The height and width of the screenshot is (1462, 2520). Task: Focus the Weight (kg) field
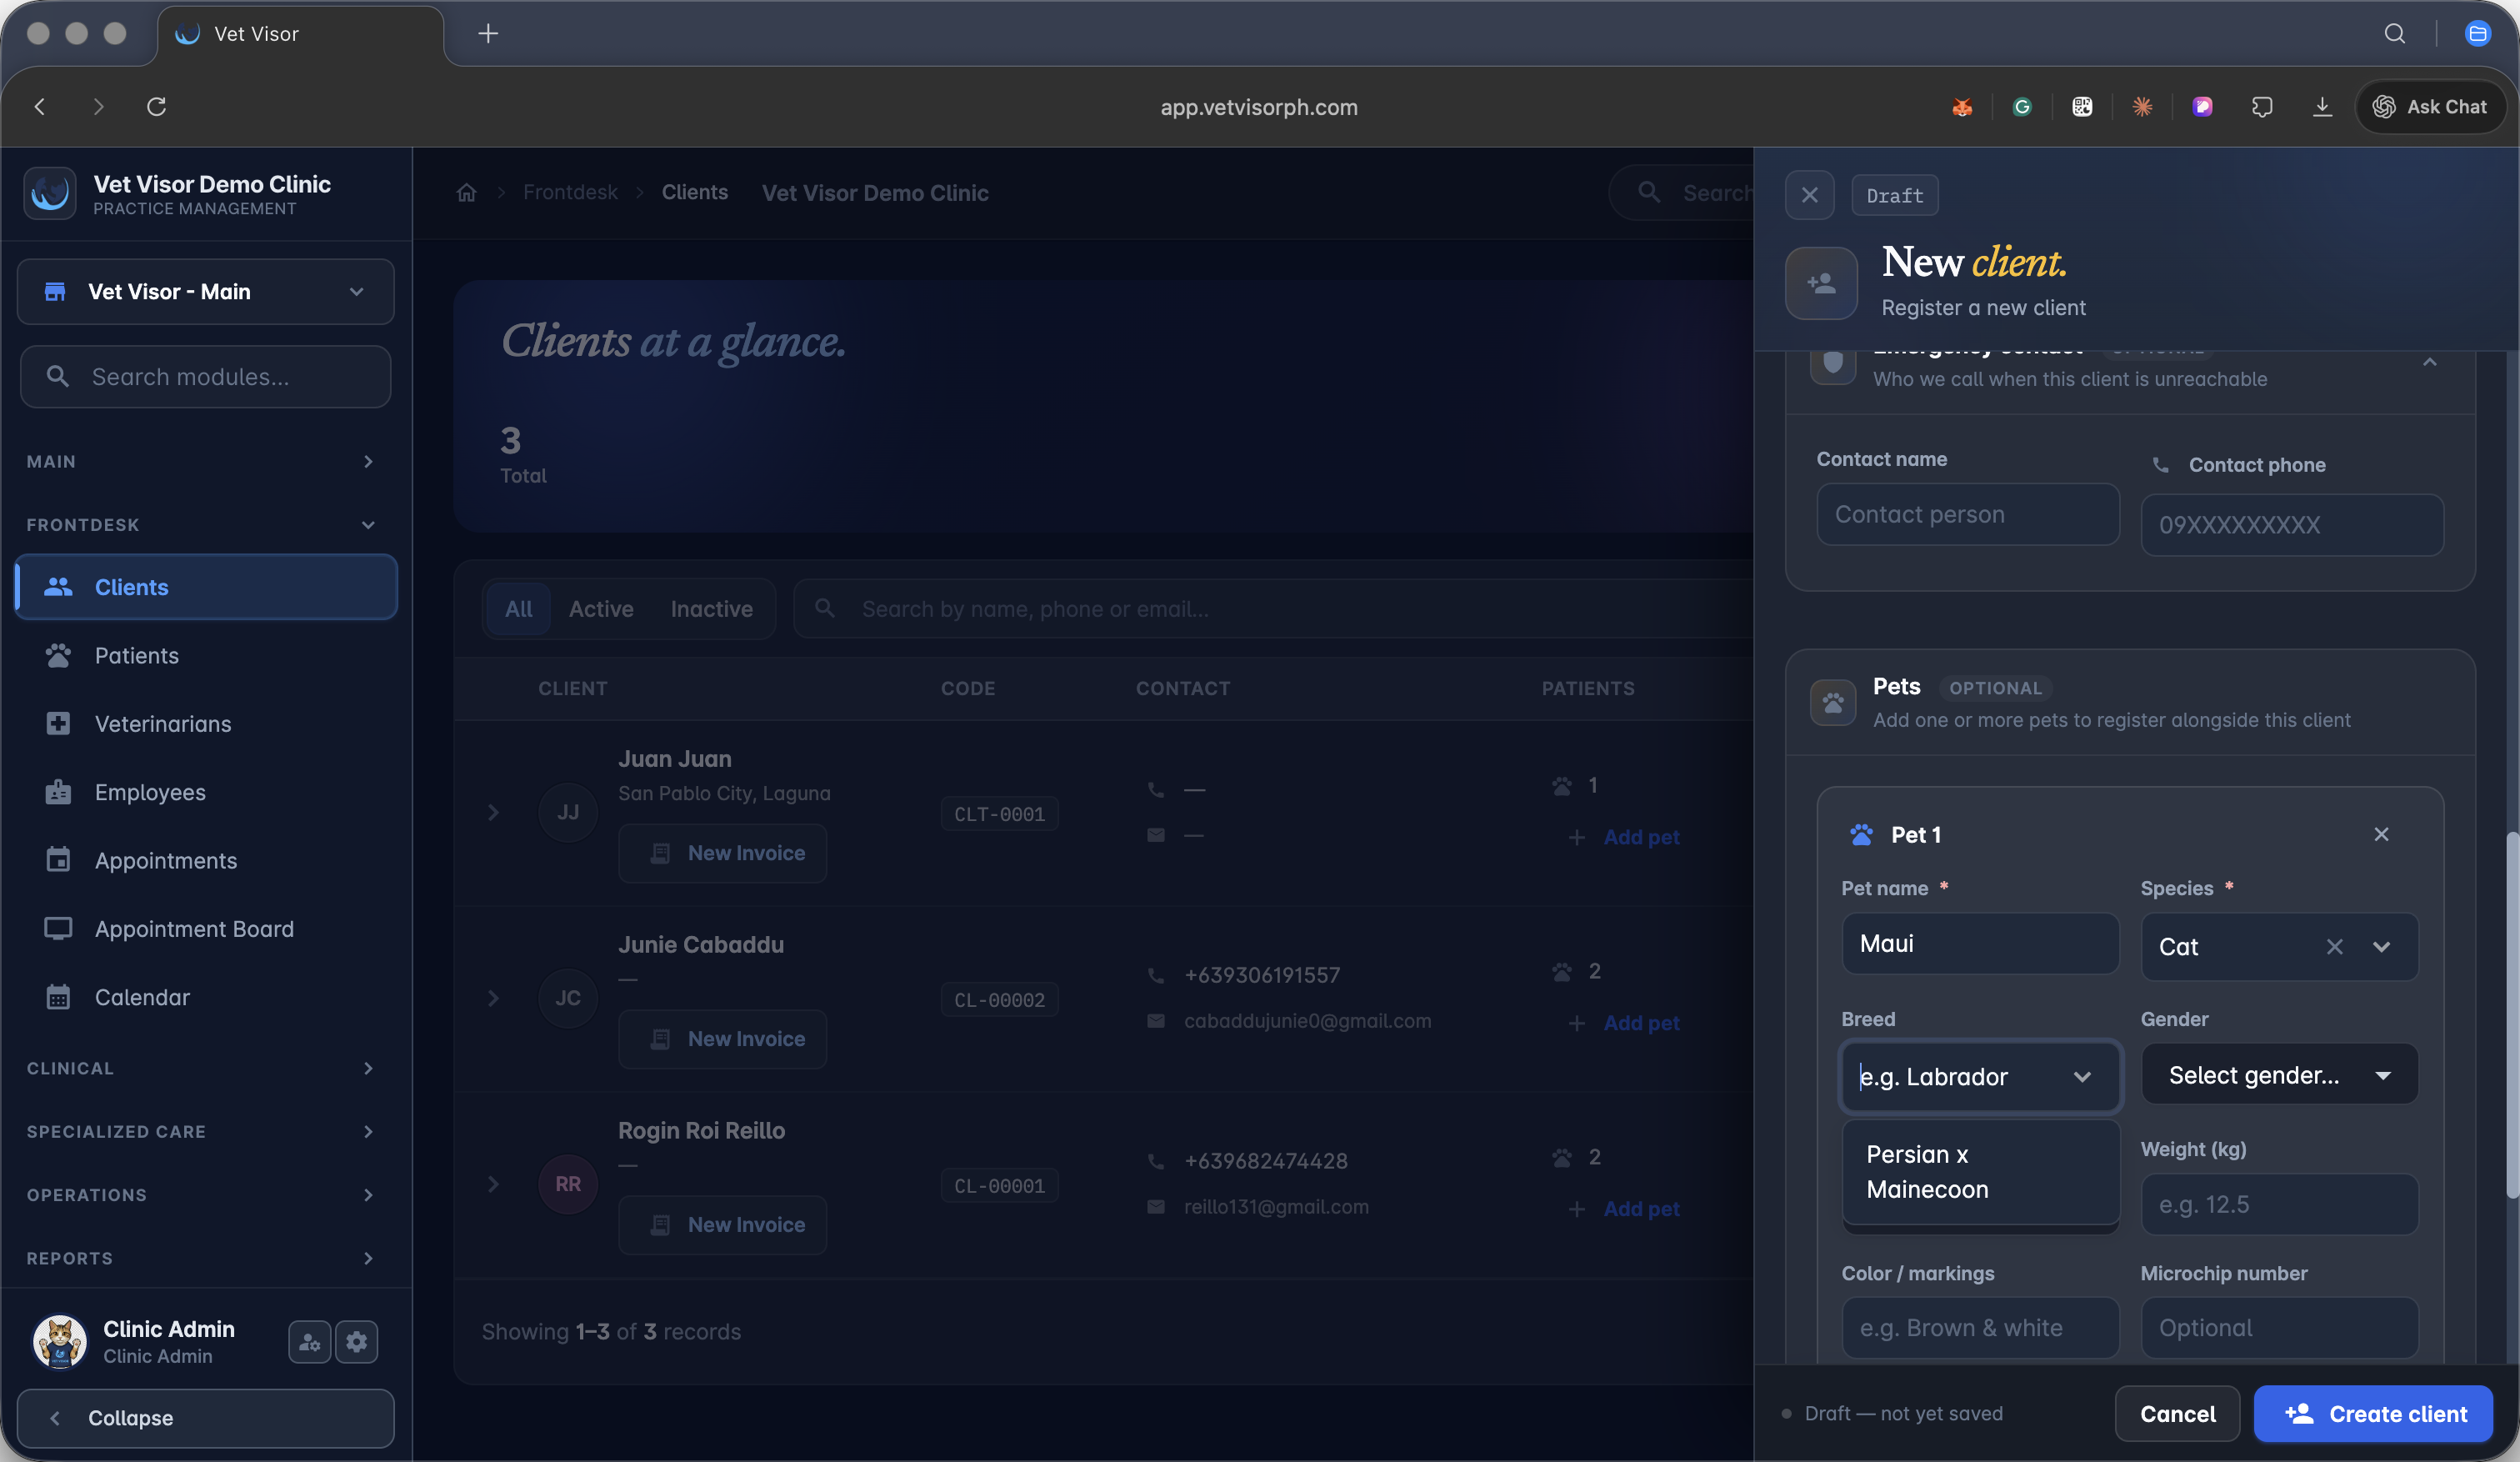point(2279,1204)
